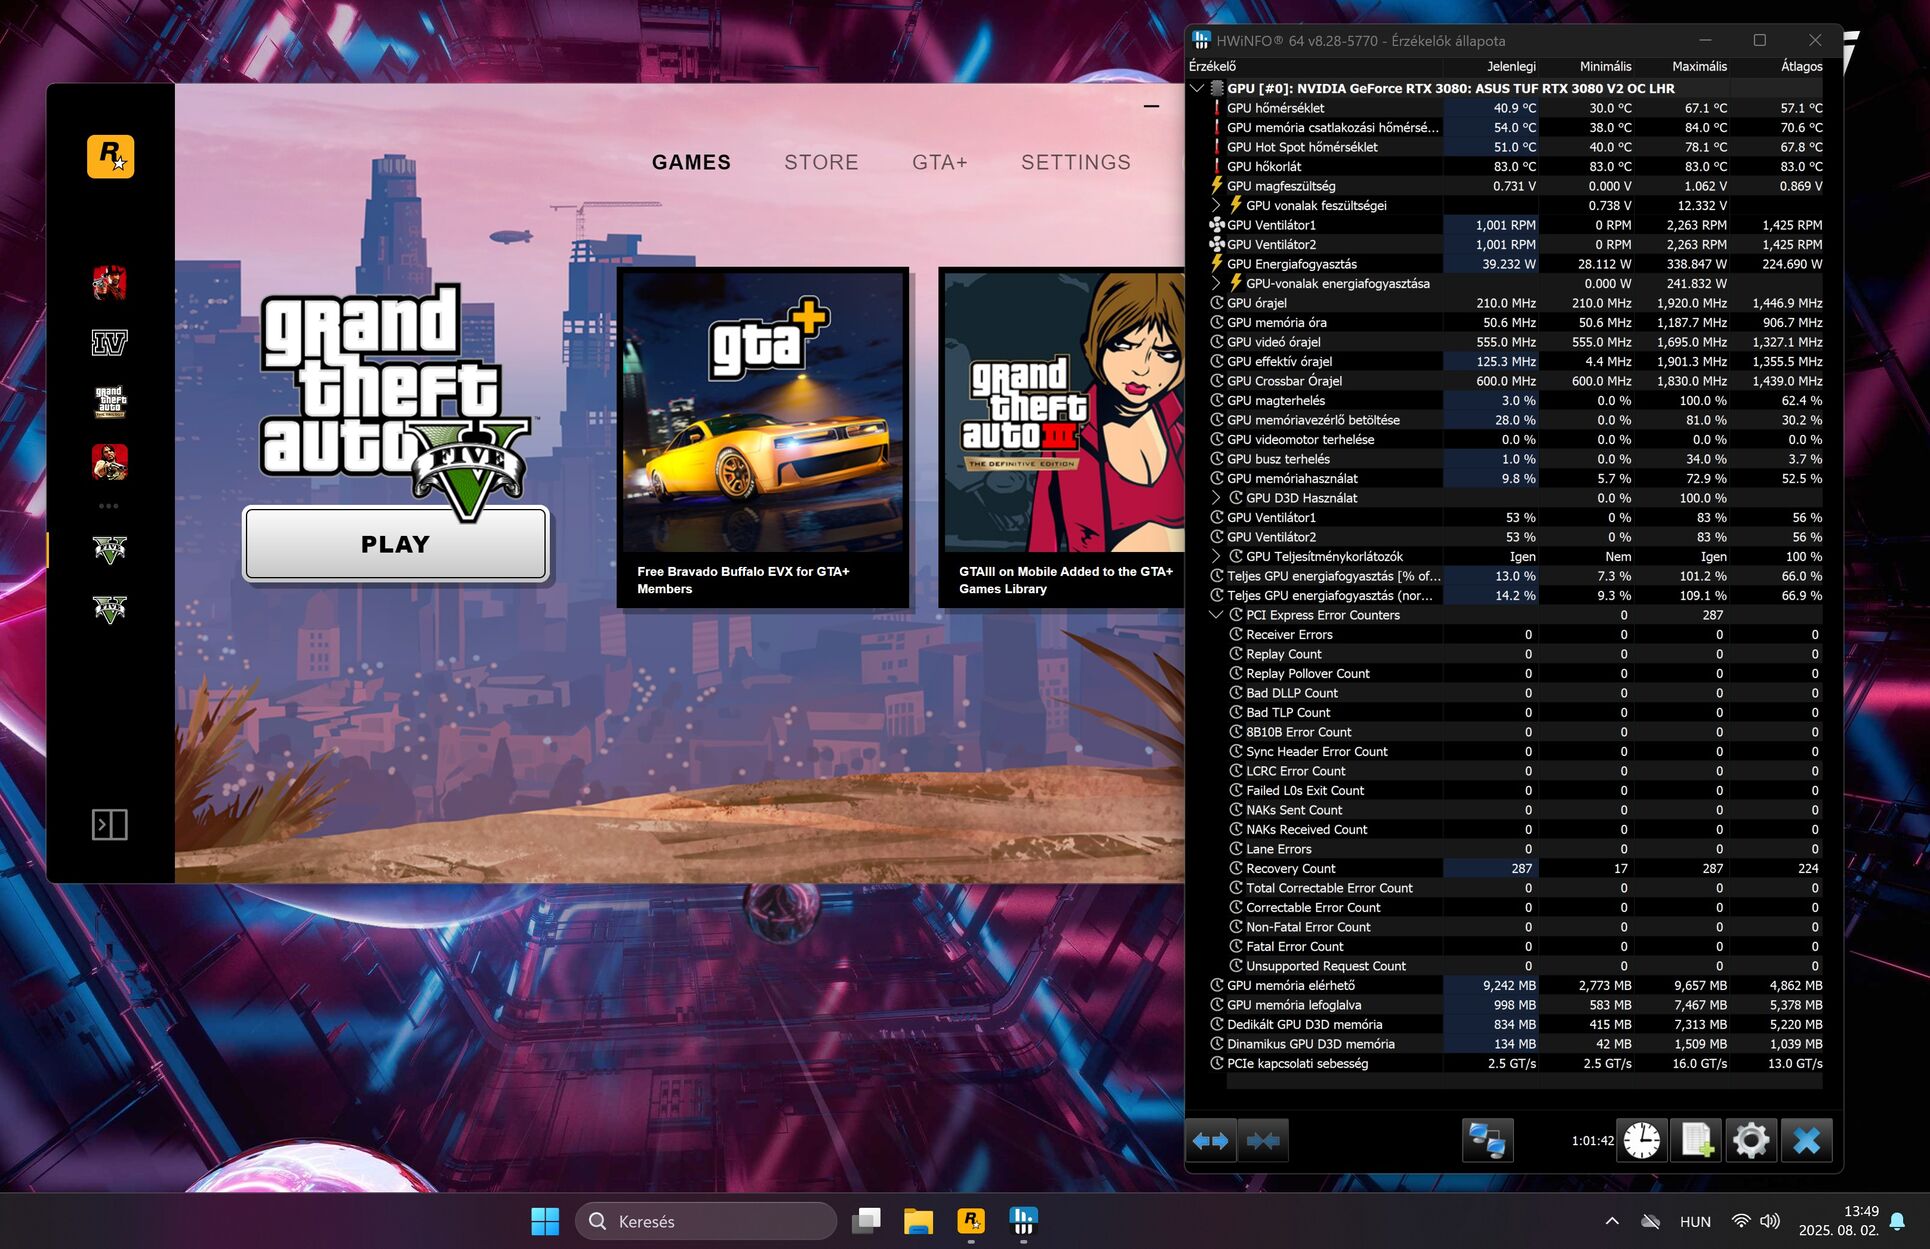Image resolution: width=1930 pixels, height=1249 pixels.
Task: Select the GPU Hot Spot hőmérséklet row
Action: point(1515,147)
